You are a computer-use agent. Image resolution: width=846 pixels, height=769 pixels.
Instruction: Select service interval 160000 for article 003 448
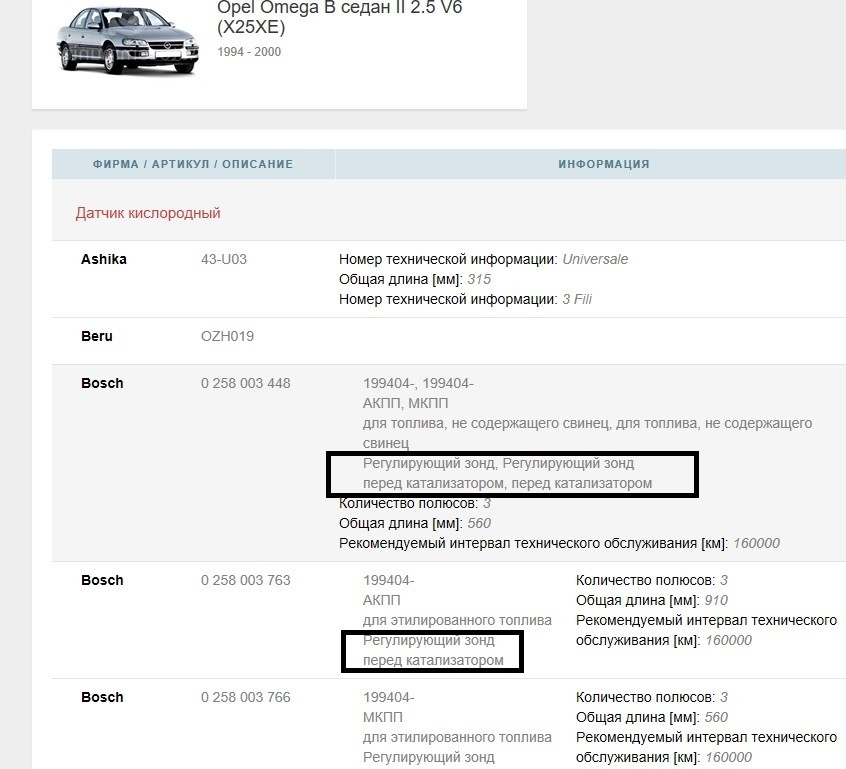tap(756, 543)
